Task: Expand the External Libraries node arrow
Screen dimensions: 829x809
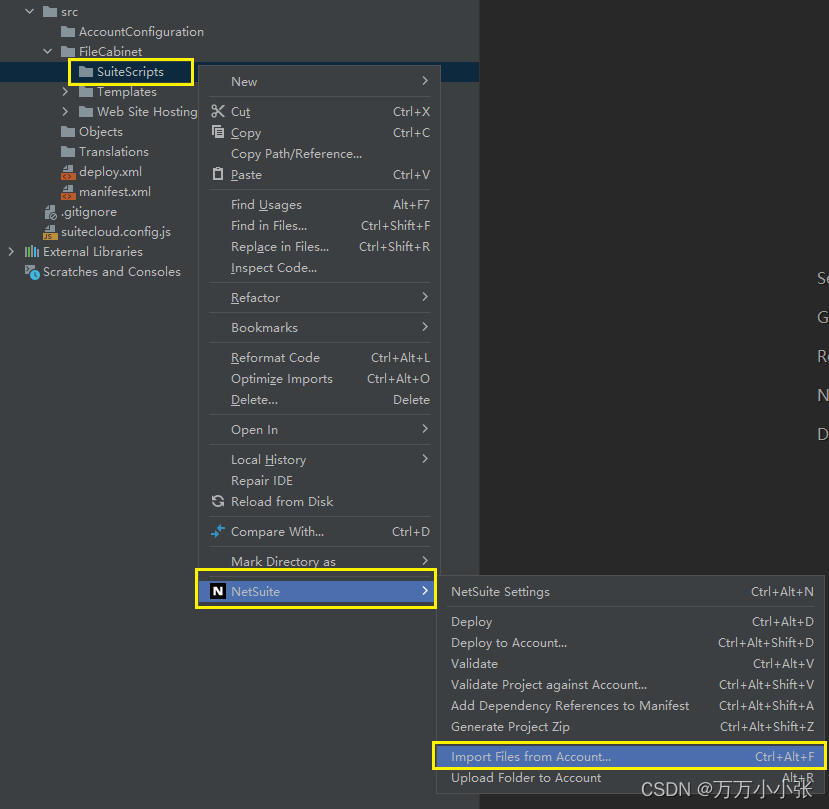Action: (11, 252)
